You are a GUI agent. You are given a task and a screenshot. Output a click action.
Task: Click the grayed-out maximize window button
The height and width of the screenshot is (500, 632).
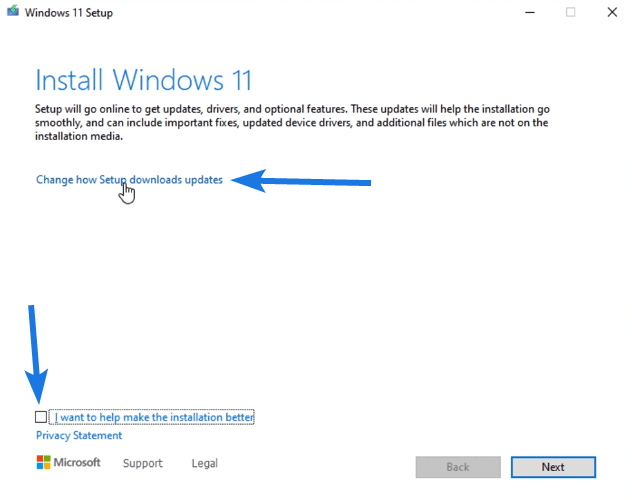[570, 12]
